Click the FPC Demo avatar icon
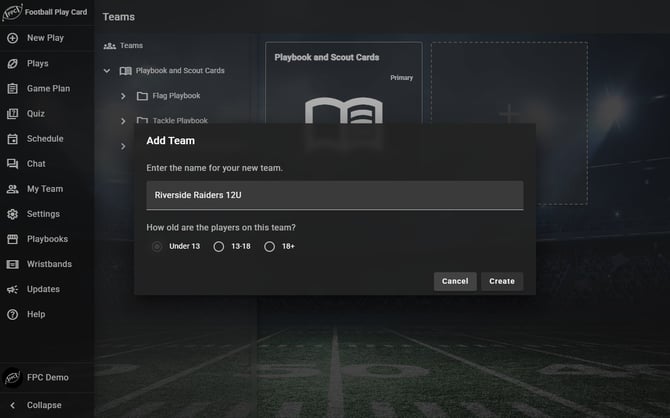The width and height of the screenshot is (670, 418). pos(12,377)
